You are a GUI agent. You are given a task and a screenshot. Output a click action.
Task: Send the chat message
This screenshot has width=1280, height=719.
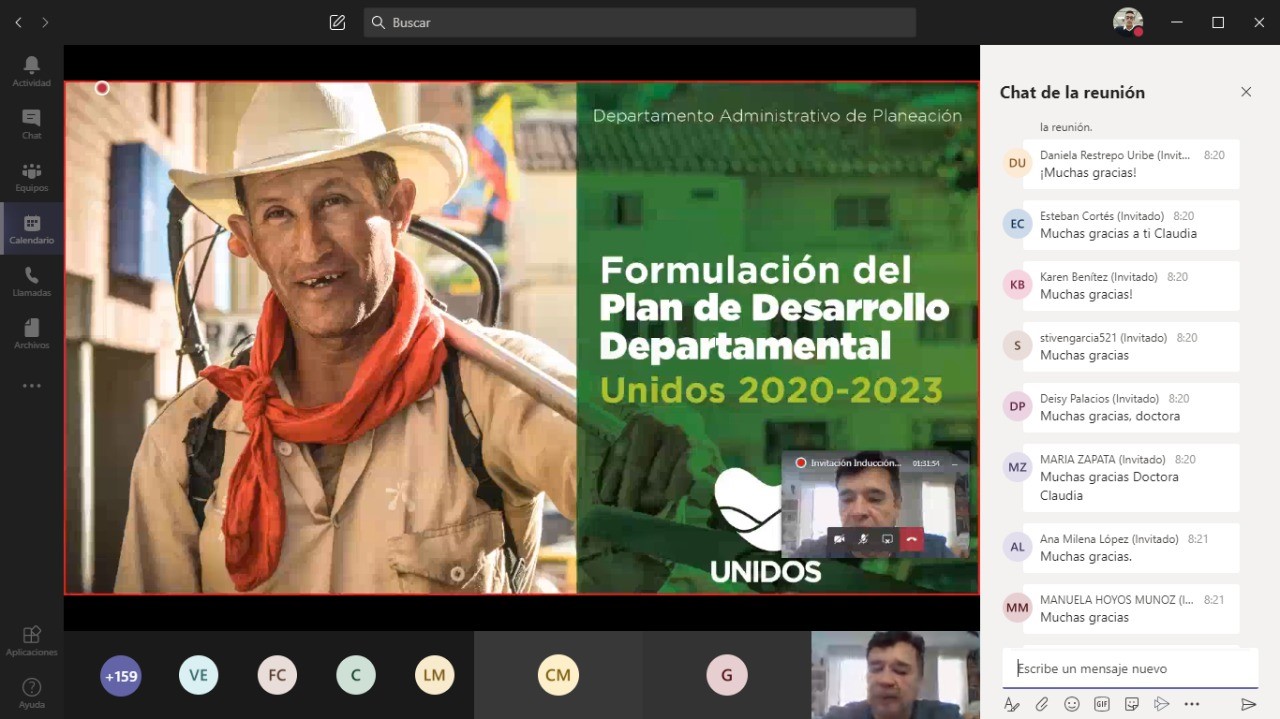1248,704
